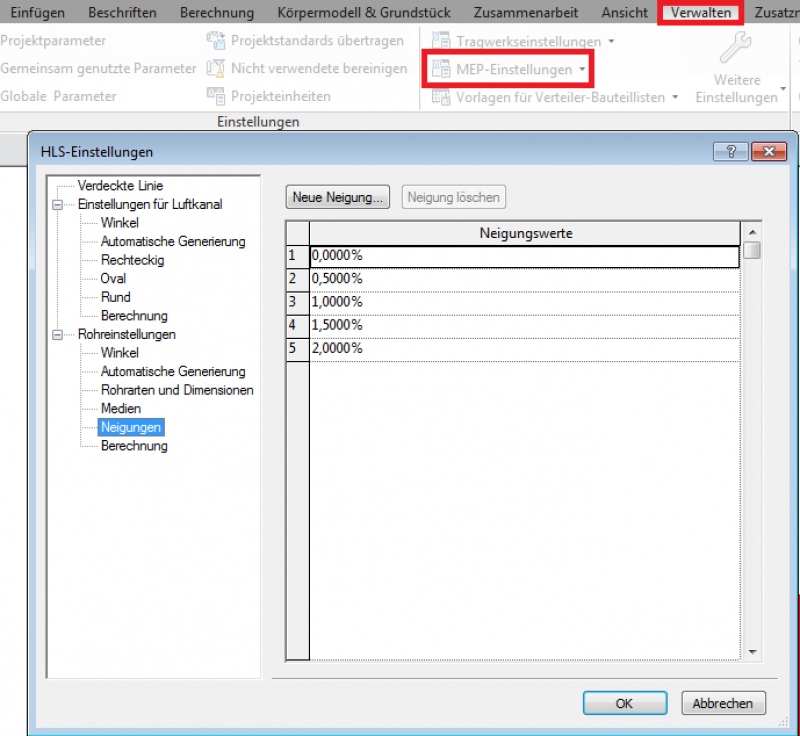This screenshot has height=736, width=800.
Task: Select the 1,0000% slope value cell
Action: (x=525, y=302)
